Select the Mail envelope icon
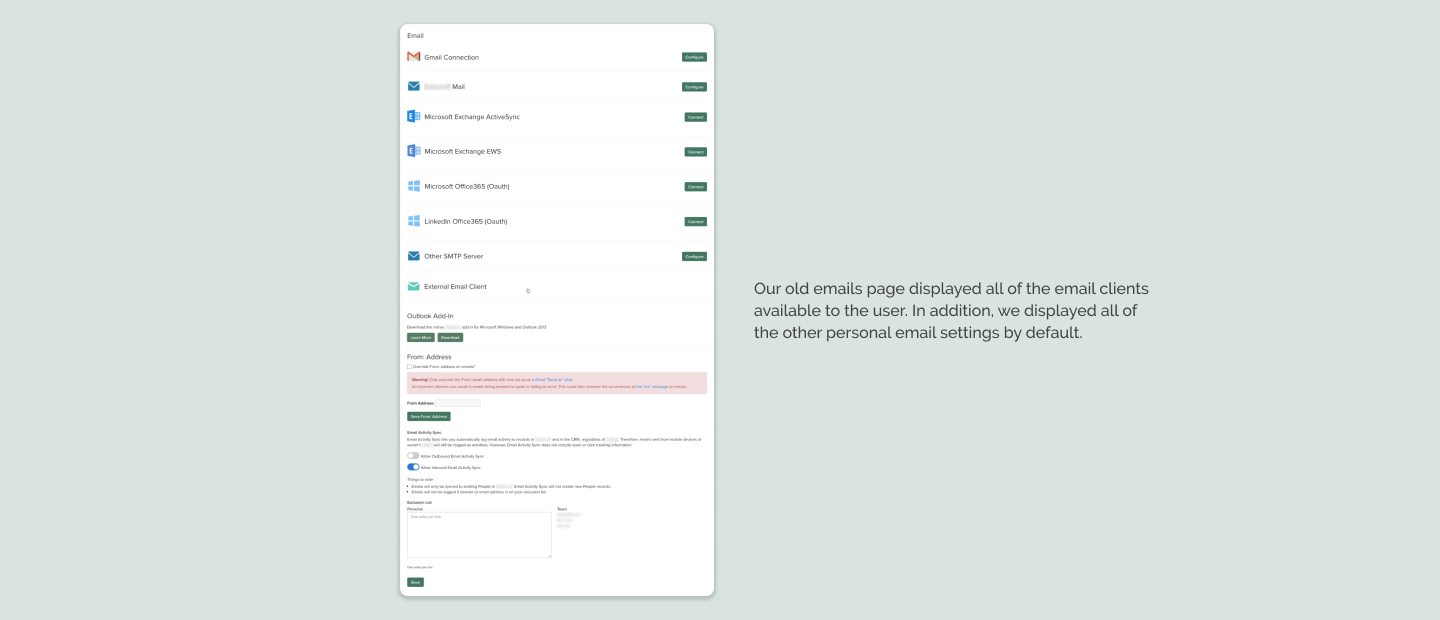Screen dimensions: 1440x620 [x=414, y=86]
